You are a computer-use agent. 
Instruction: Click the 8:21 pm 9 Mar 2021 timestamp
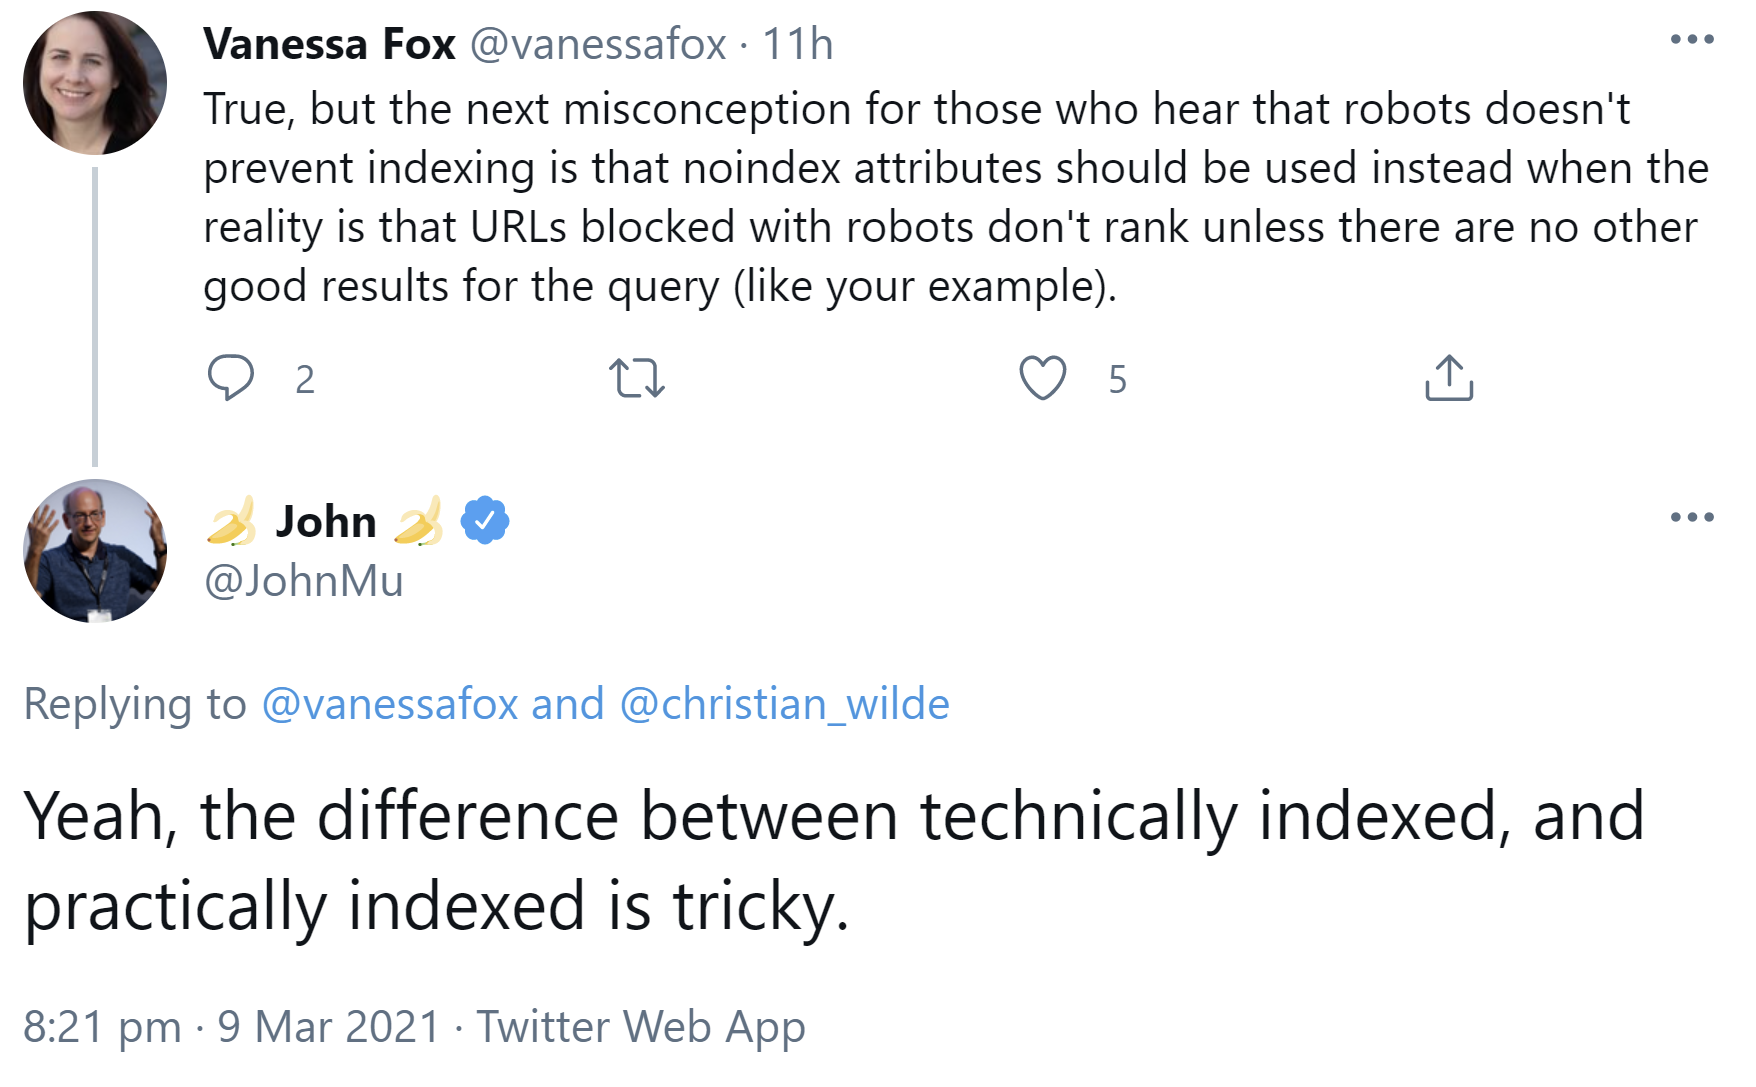click(231, 1027)
